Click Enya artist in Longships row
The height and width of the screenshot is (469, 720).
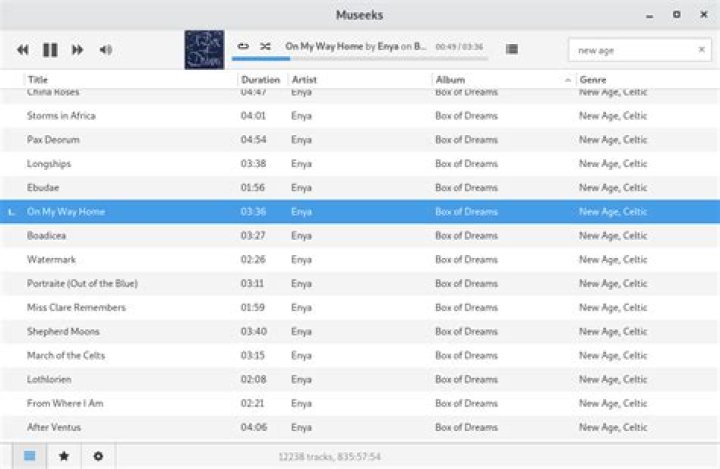pos(301,164)
